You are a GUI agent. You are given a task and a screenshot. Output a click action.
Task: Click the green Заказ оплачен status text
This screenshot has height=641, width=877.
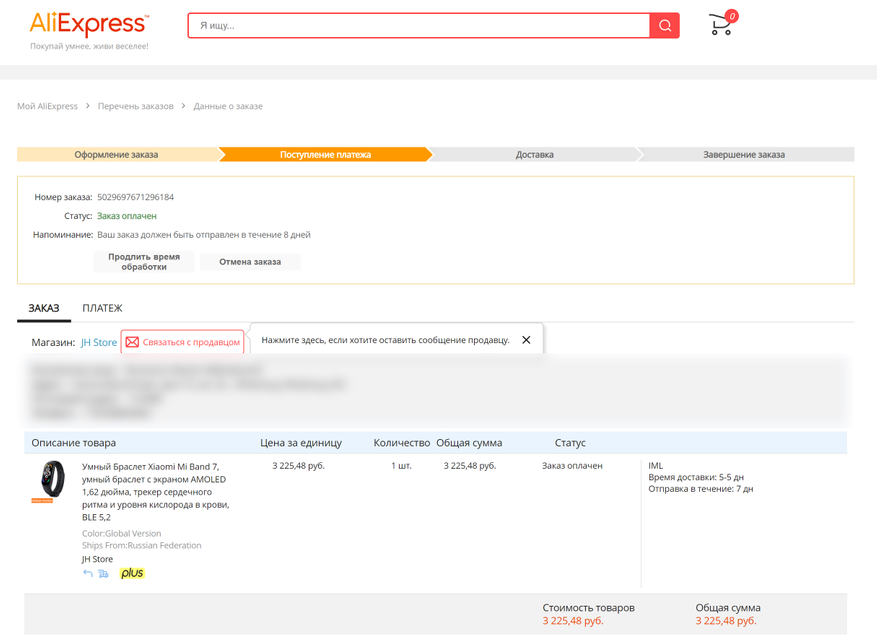point(127,216)
